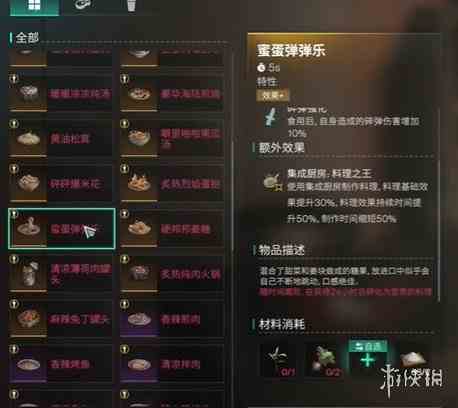Viewport: 458px width, 408px height.
Task: Click the green plus custom ingredient slot
Action: (x=368, y=361)
